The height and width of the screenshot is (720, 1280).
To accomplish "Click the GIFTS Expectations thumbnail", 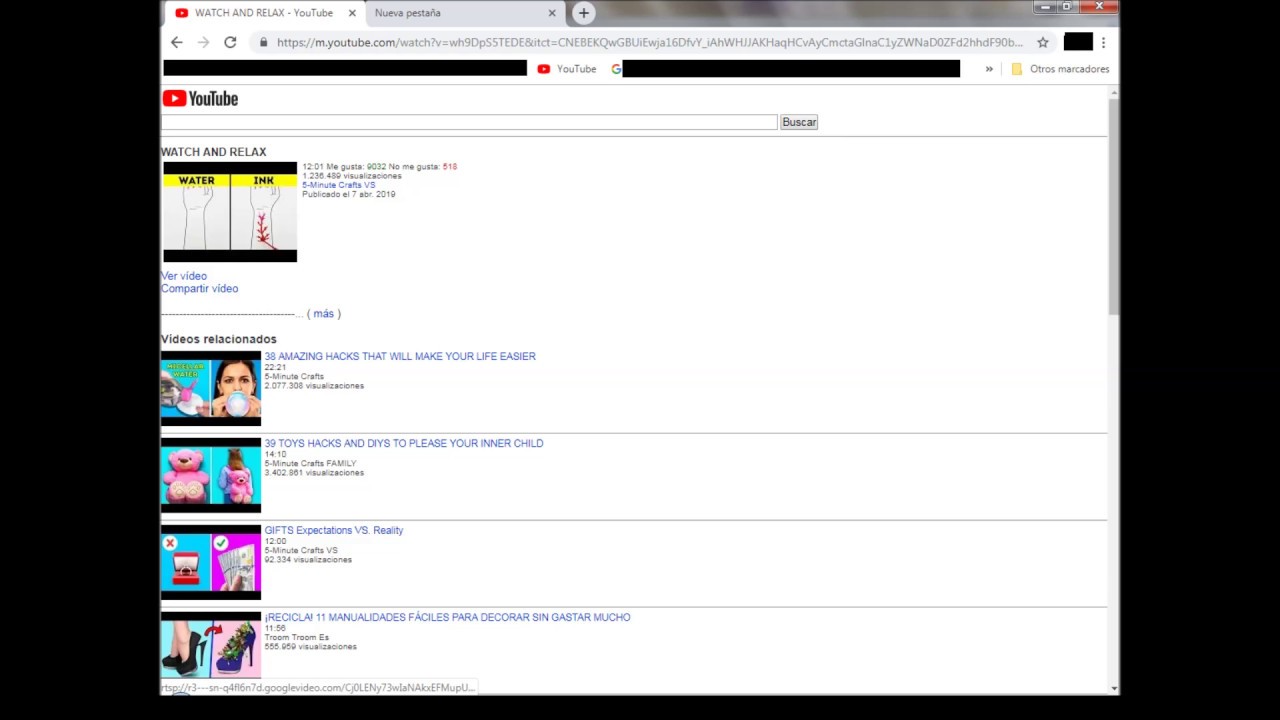I will 211,562.
